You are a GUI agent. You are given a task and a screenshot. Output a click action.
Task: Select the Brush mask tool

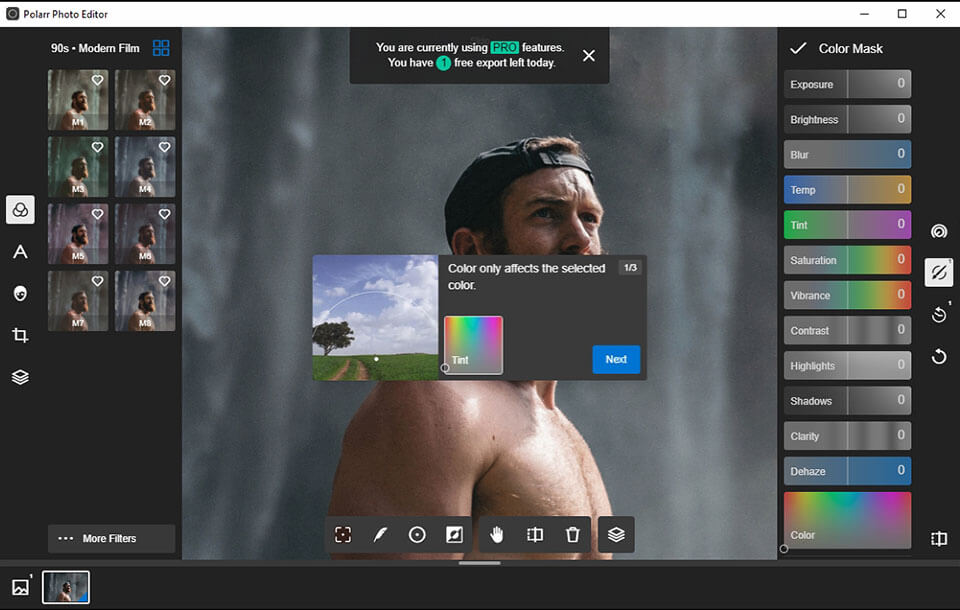click(x=380, y=535)
